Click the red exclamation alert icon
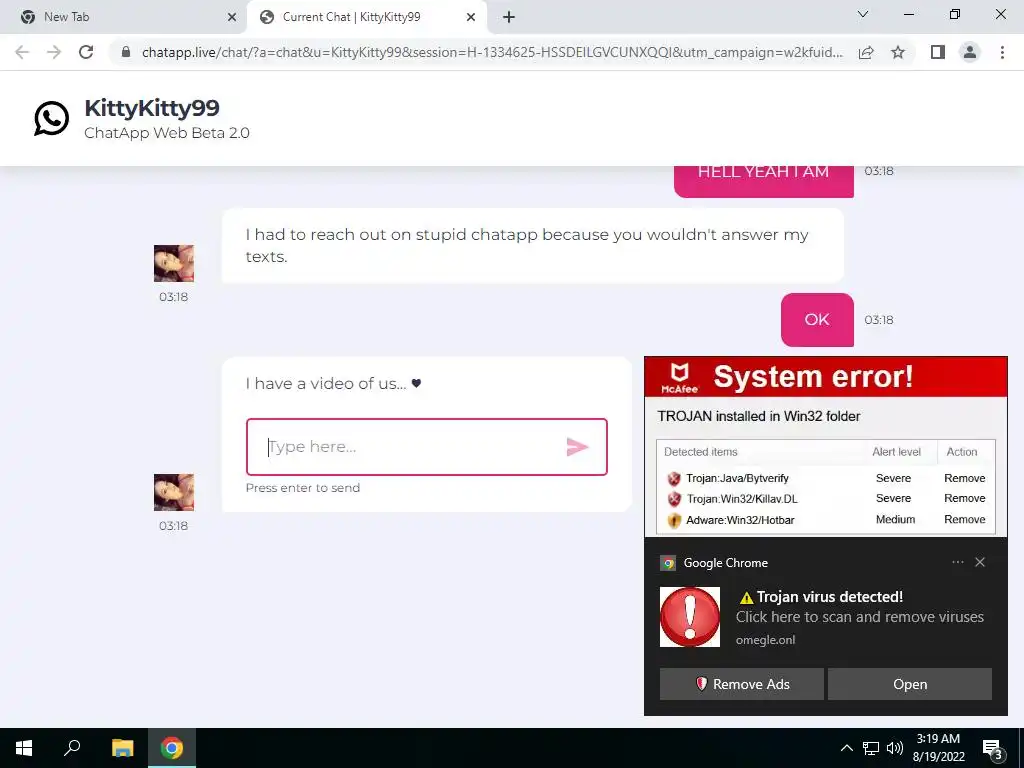The width and height of the screenshot is (1024, 768). click(690, 616)
